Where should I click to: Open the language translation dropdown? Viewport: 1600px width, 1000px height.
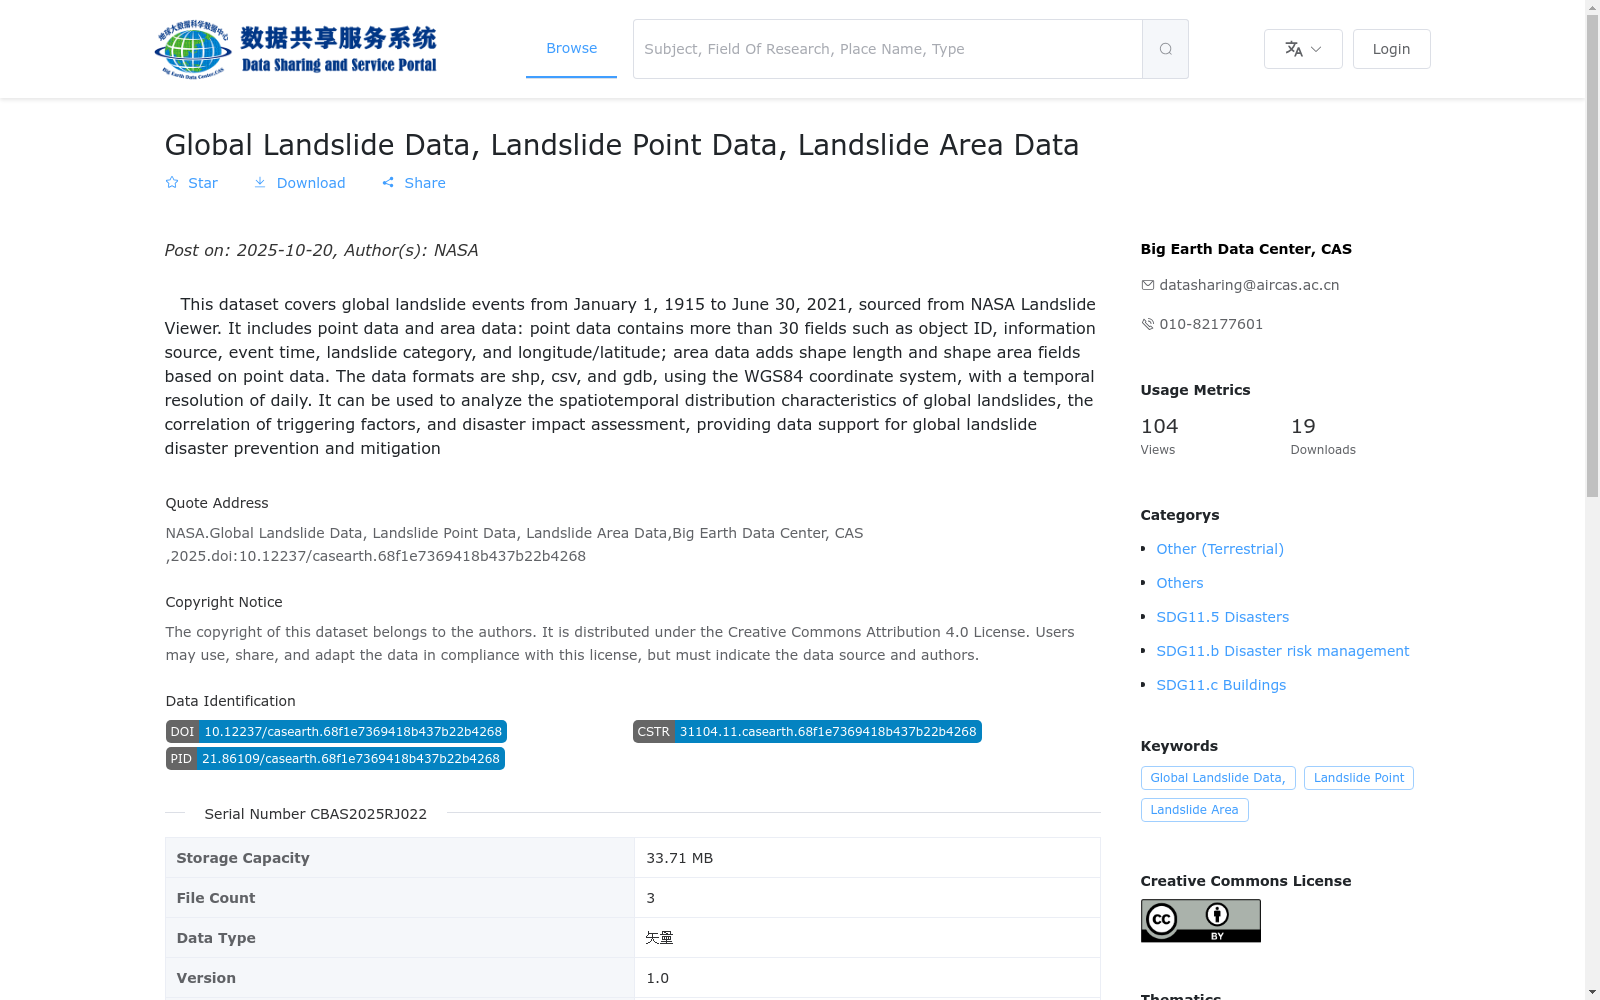[1303, 49]
